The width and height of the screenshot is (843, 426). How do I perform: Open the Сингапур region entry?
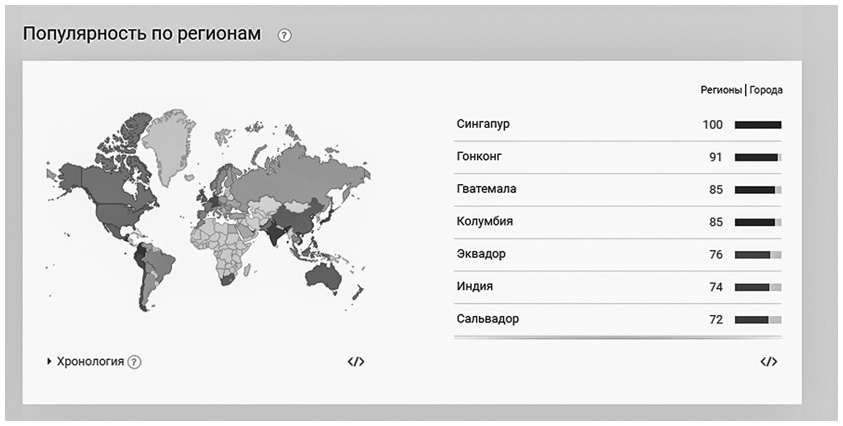[x=483, y=124]
